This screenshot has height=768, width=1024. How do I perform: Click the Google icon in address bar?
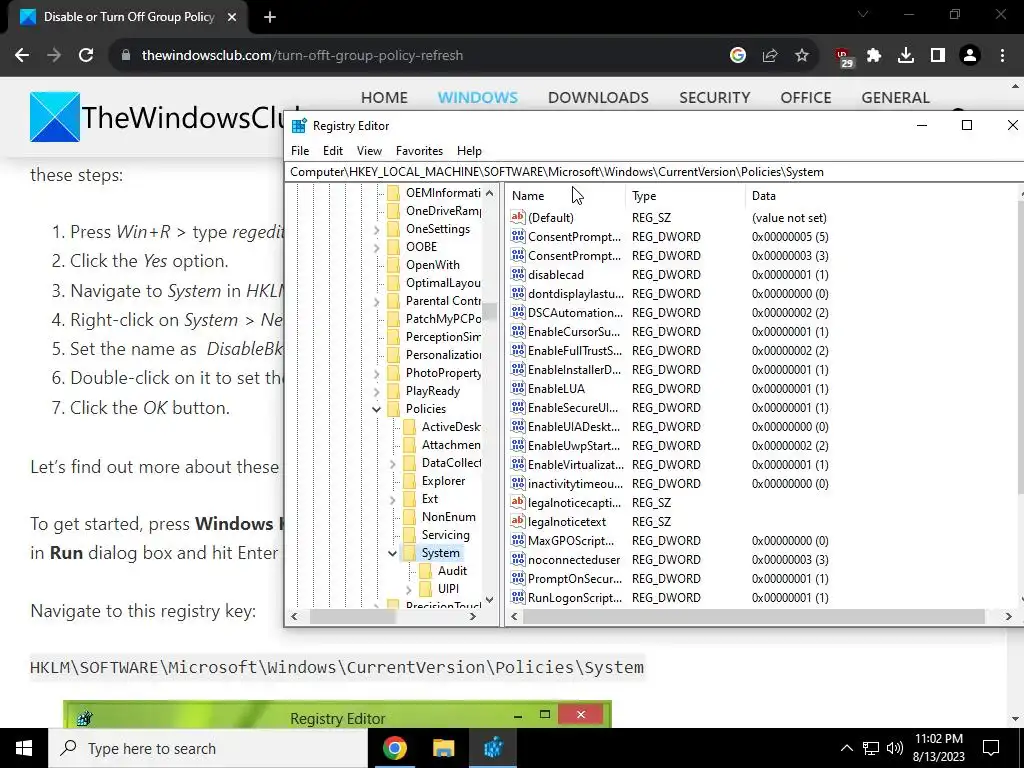tap(738, 56)
